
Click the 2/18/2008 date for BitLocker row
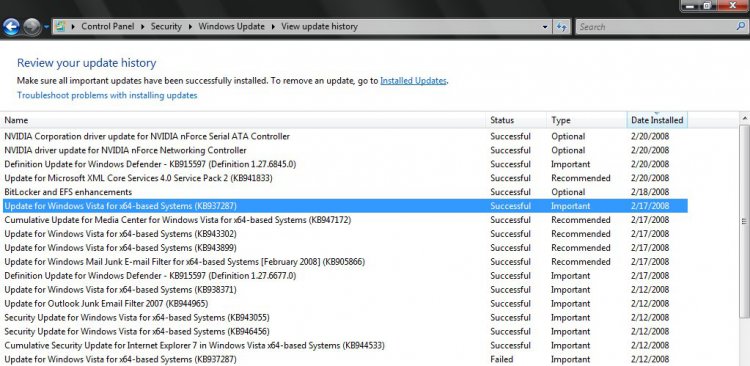tap(650, 192)
